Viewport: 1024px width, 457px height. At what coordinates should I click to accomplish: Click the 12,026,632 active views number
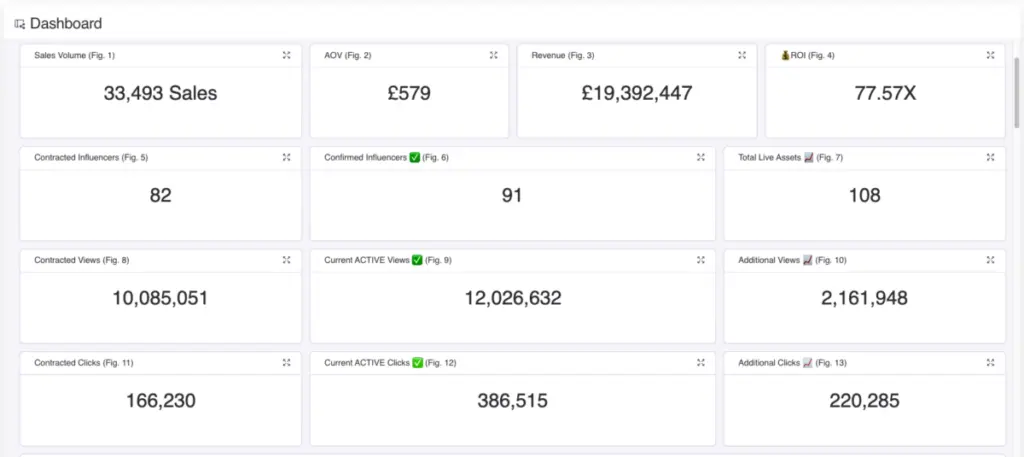click(x=512, y=298)
